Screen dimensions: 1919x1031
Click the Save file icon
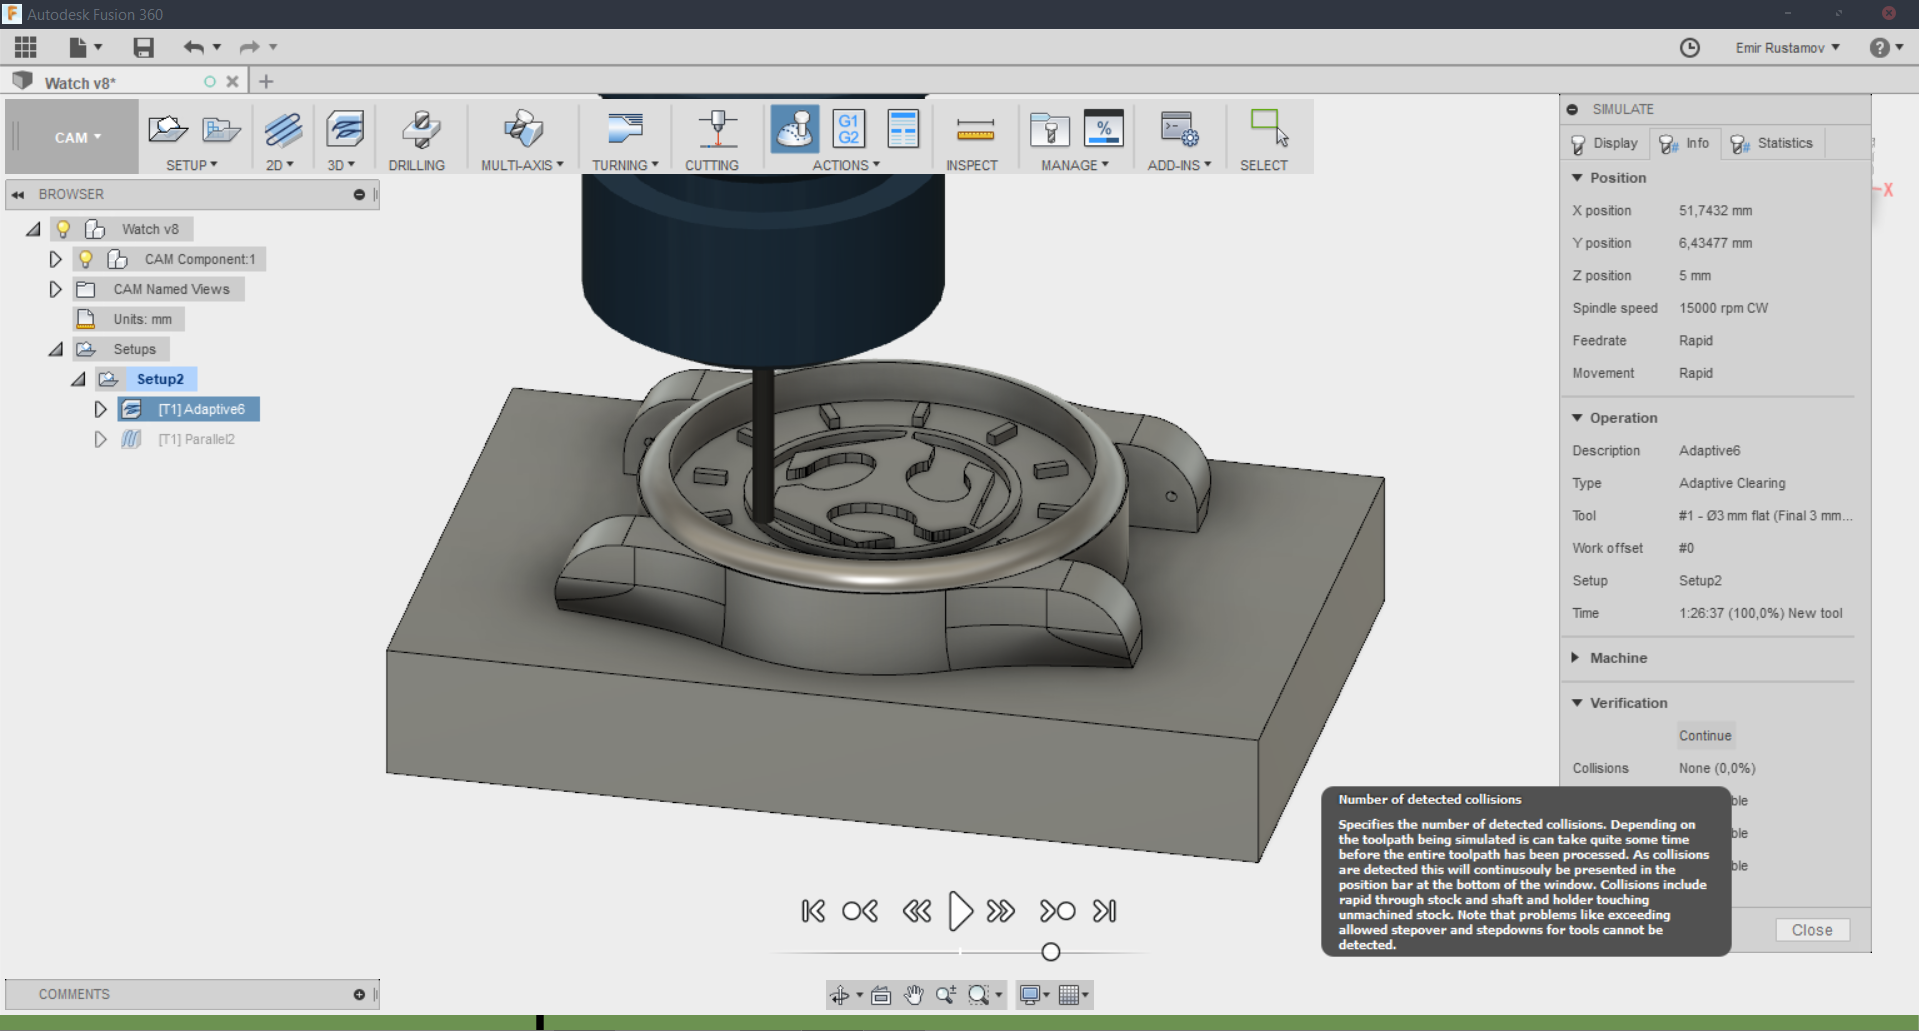[x=143, y=47]
